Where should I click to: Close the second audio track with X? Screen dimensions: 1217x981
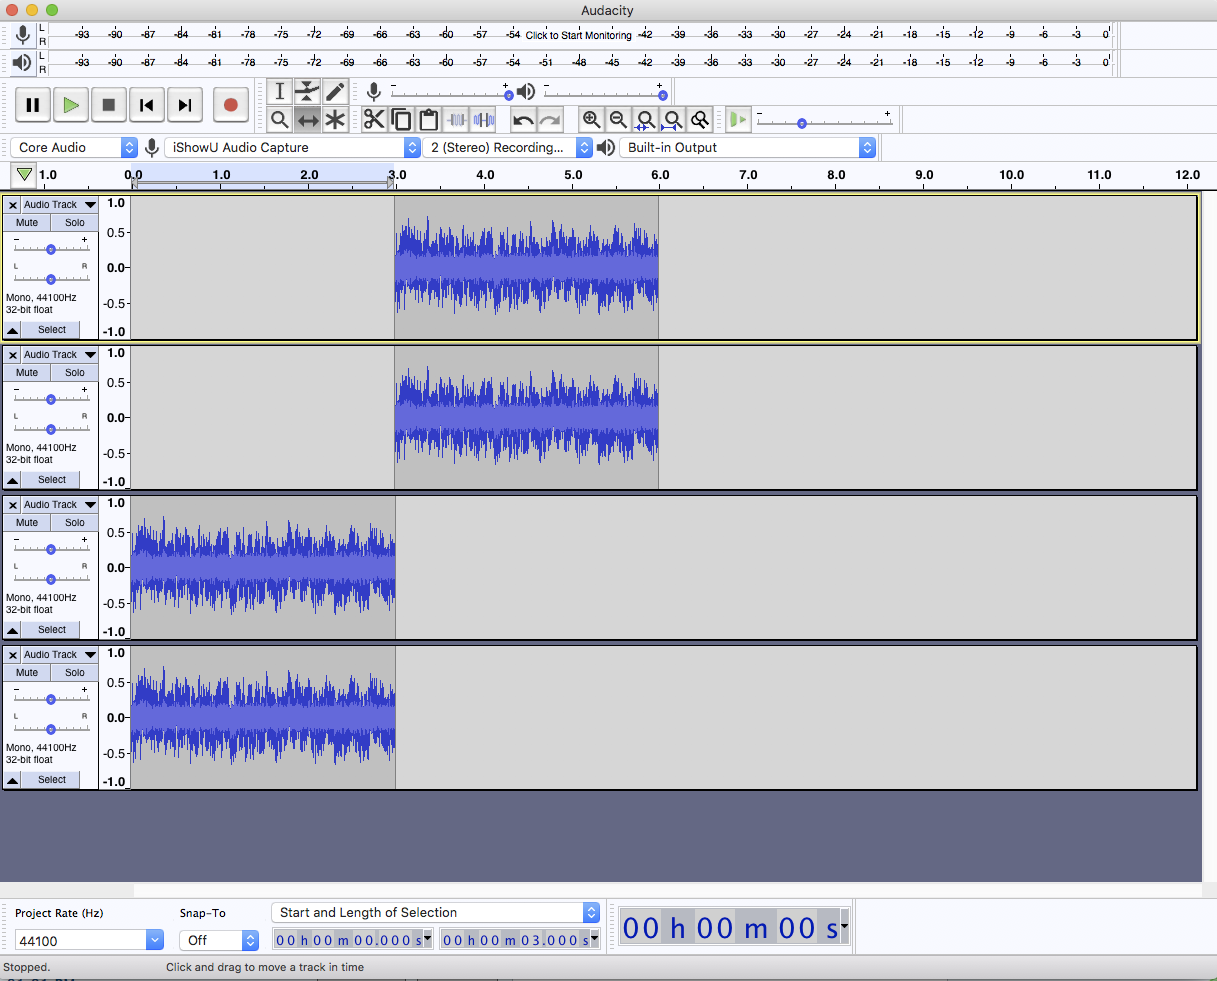coord(12,355)
